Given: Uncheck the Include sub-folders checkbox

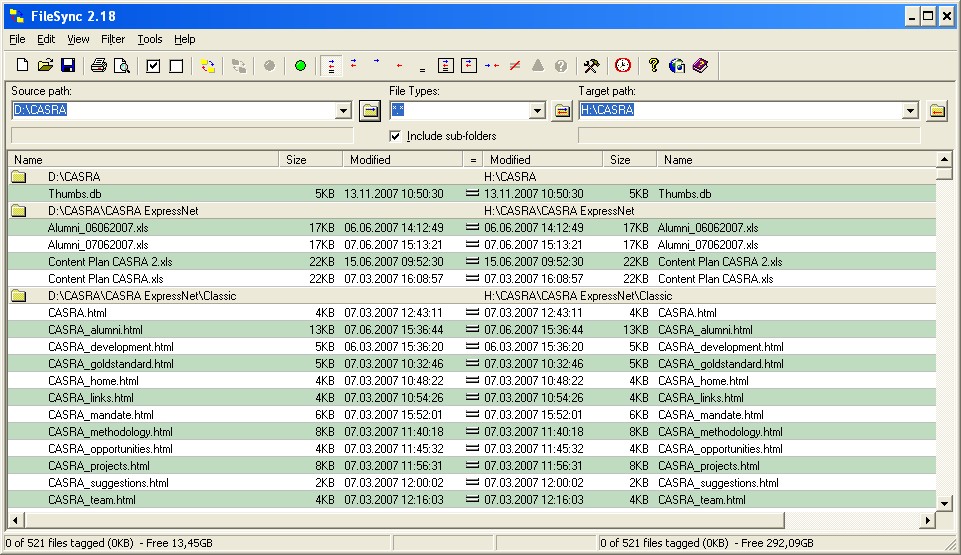Looking at the screenshot, I should pyautogui.click(x=395, y=136).
